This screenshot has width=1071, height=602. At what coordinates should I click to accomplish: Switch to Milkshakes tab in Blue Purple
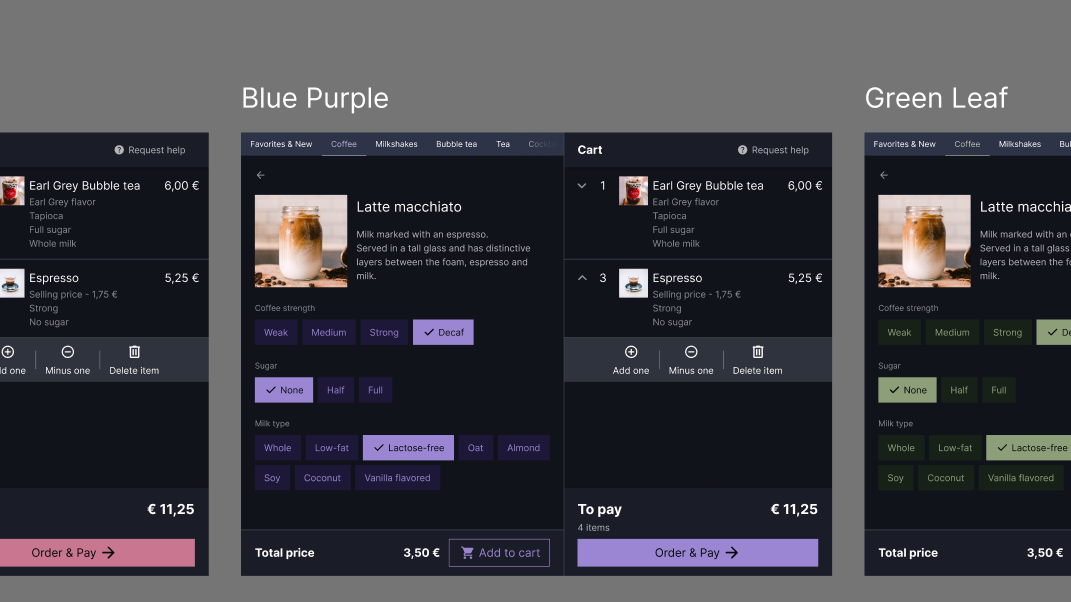click(396, 144)
